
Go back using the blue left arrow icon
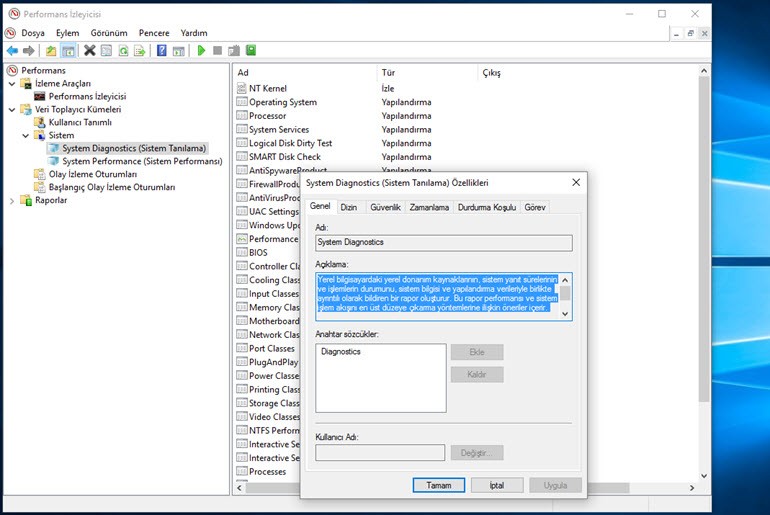click(13, 50)
